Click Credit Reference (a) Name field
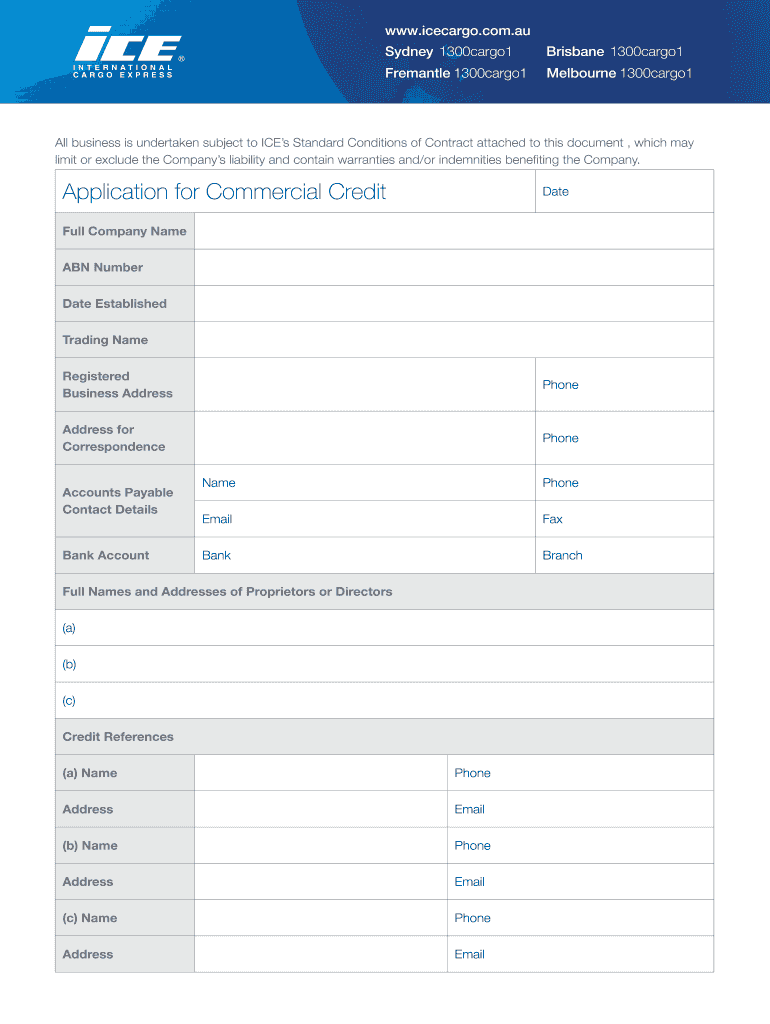Image resolution: width=770 pixels, height=1024 pixels. pyautogui.click(x=320, y=773)
